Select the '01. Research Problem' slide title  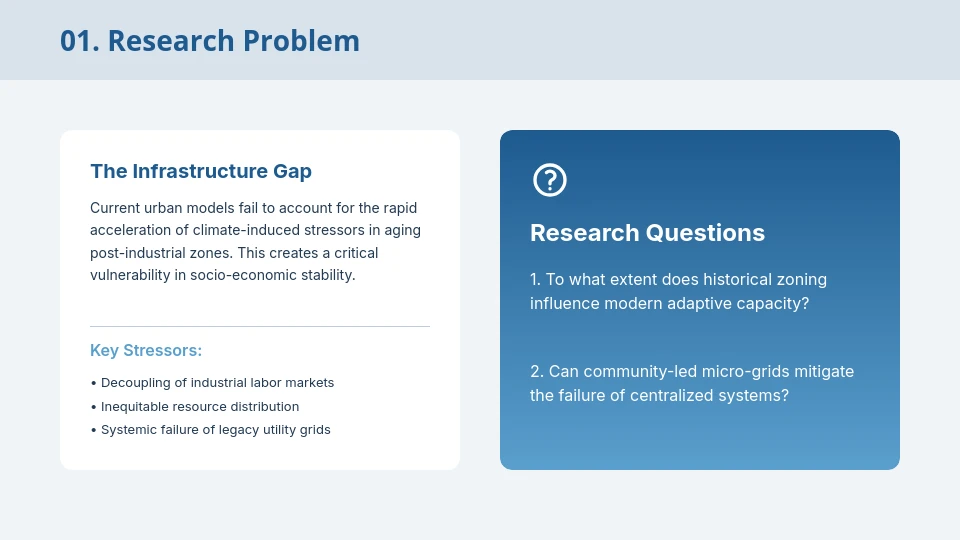pos(210,41)
